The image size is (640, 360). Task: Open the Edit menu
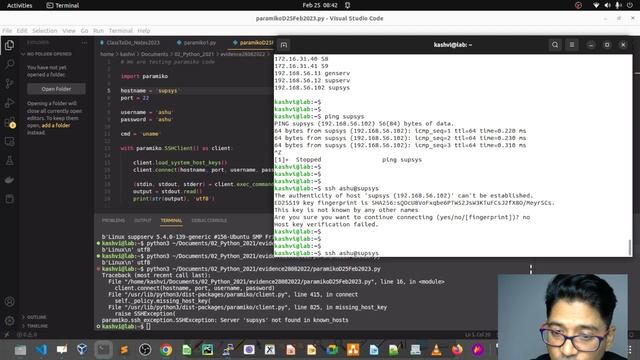pos(22,31)
